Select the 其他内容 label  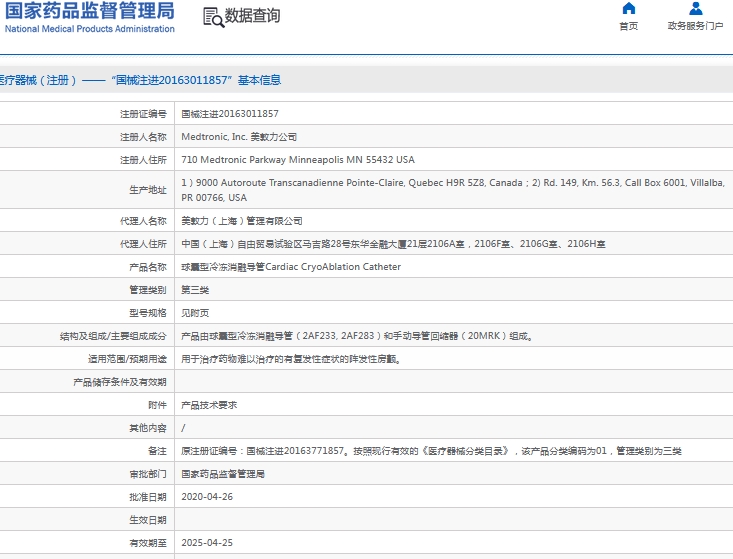pyautogui.click(x=148, y=428)
